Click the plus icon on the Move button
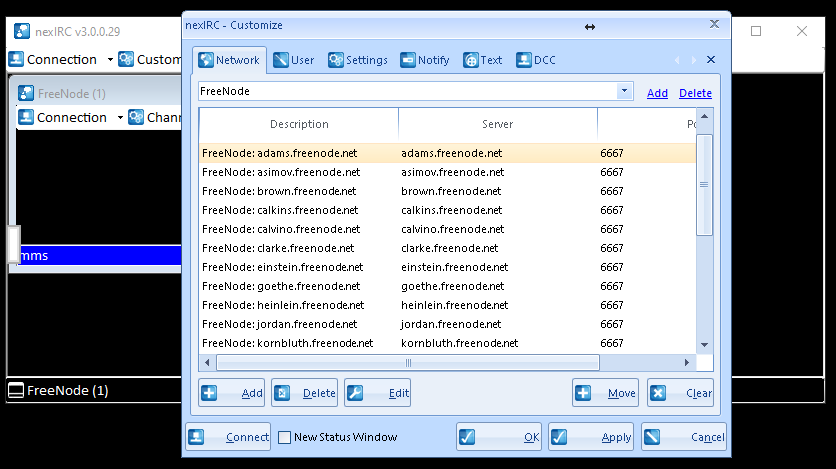The width and height of the screenshot is (836, 469). 583,393
